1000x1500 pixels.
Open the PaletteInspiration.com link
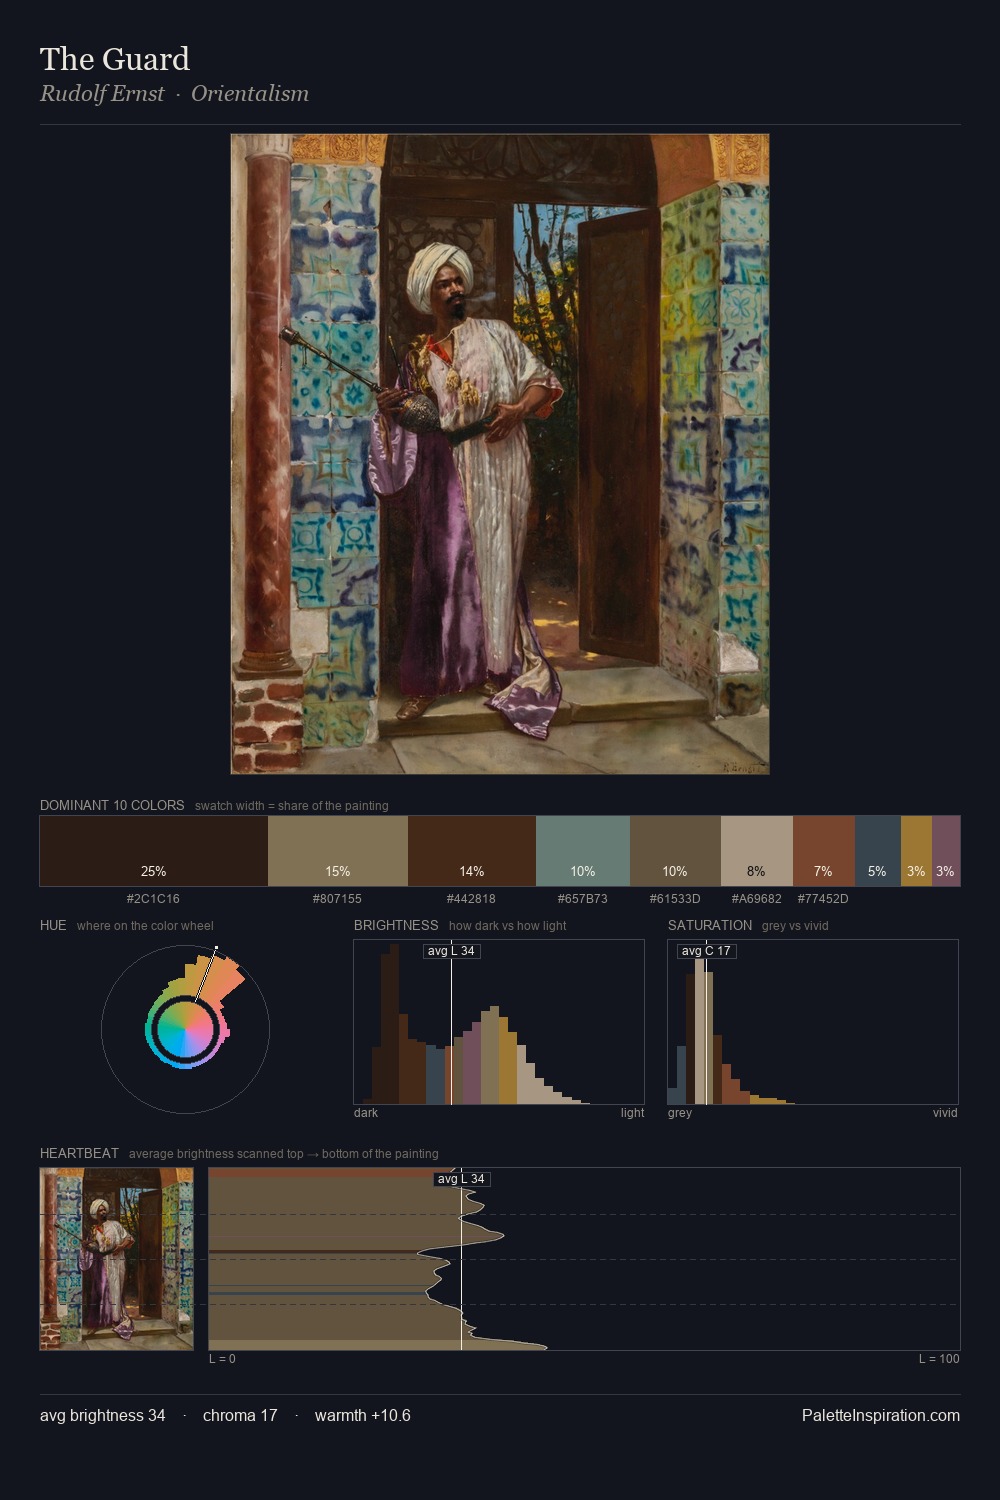(x=881, y=1415)
